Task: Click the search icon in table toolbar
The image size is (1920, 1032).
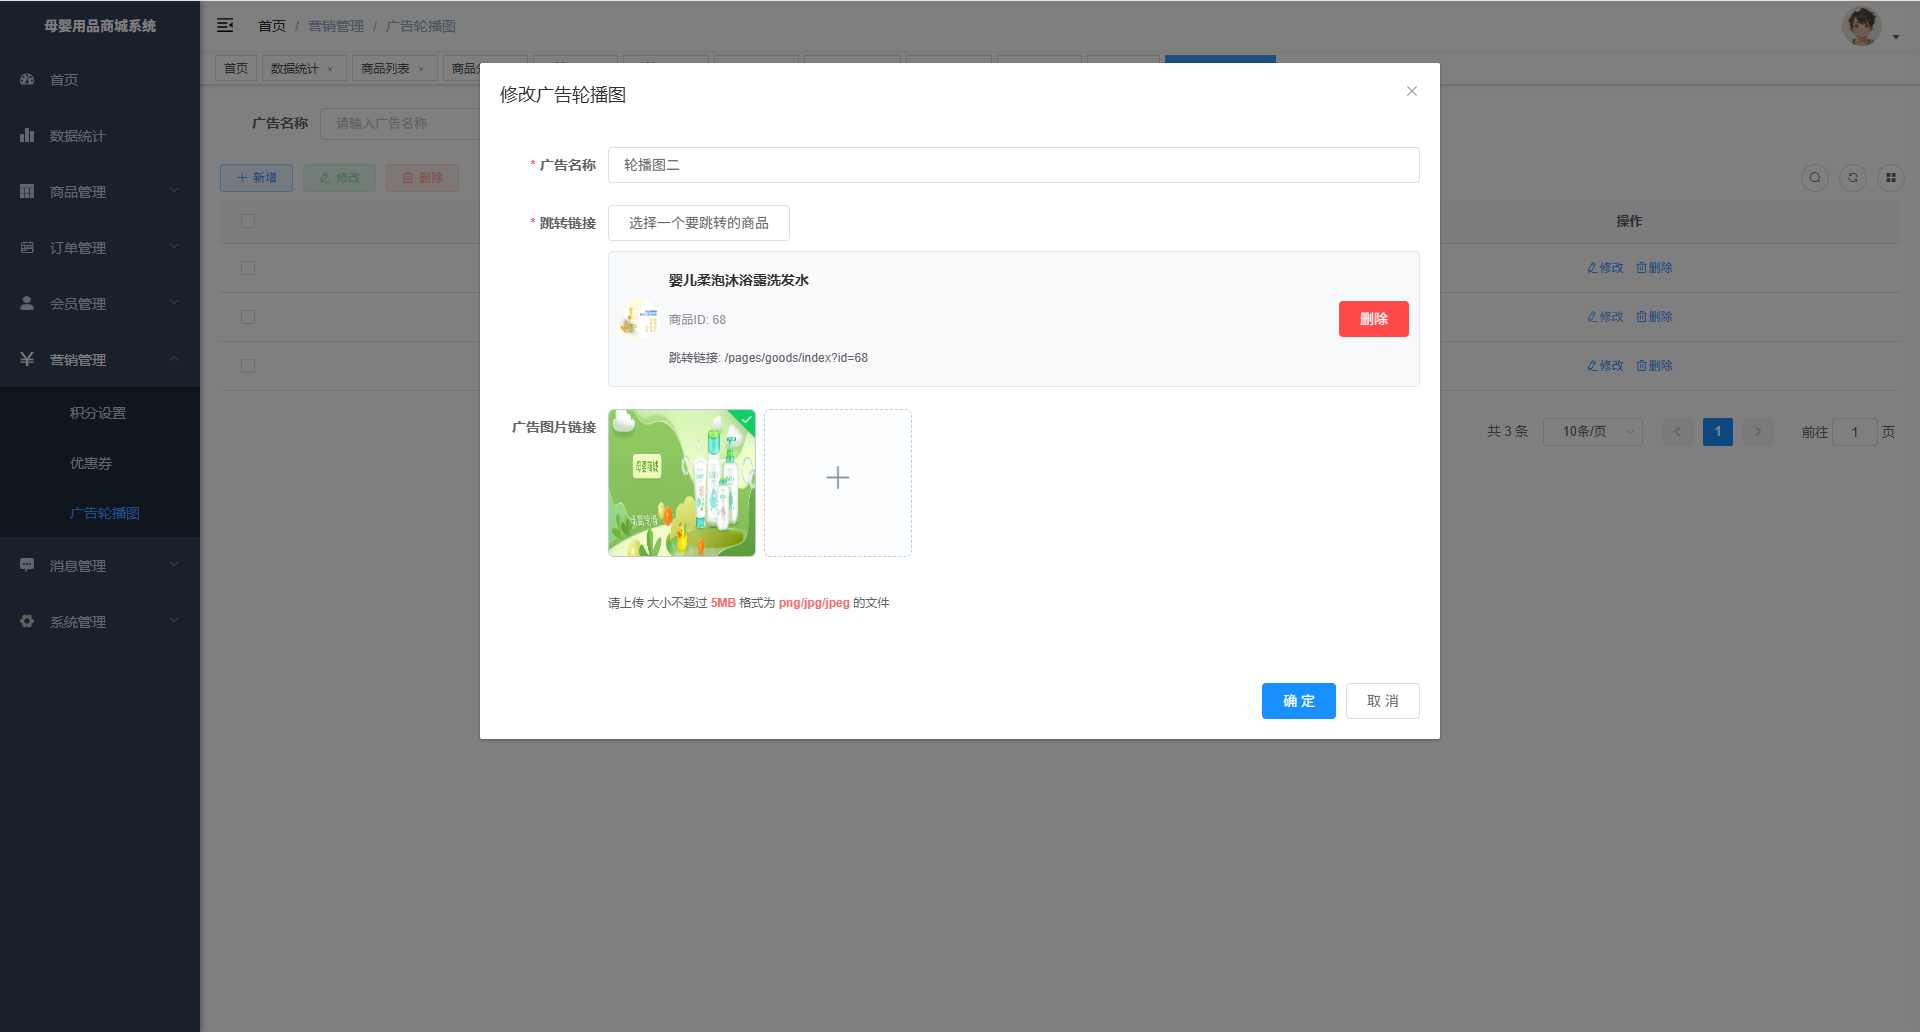Action: [1814, 178]
